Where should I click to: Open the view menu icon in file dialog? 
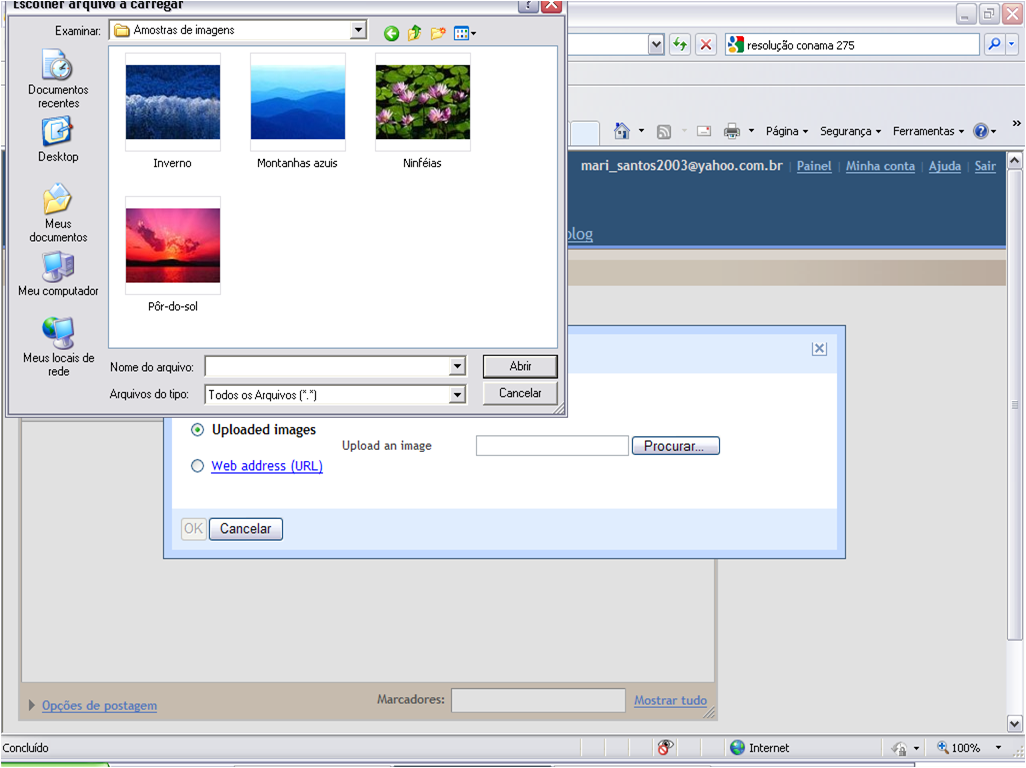(x=465, y=33)
